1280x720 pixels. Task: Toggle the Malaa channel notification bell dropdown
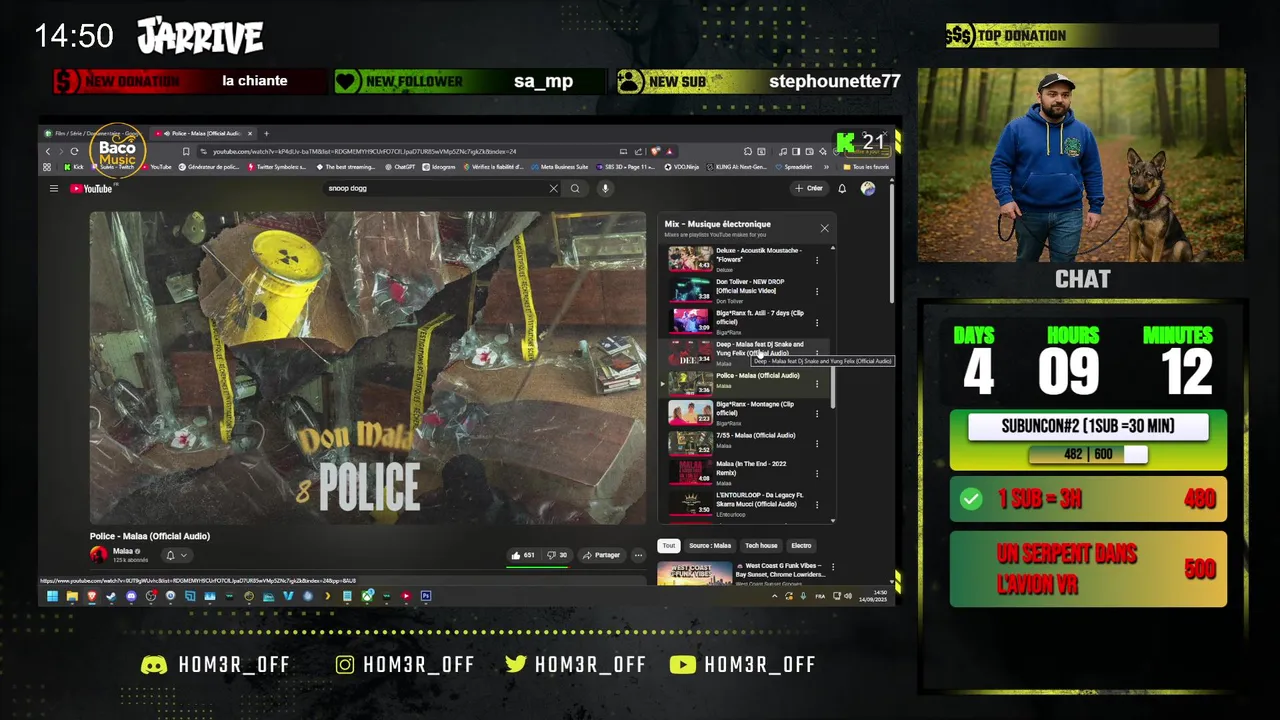[175, 555]
